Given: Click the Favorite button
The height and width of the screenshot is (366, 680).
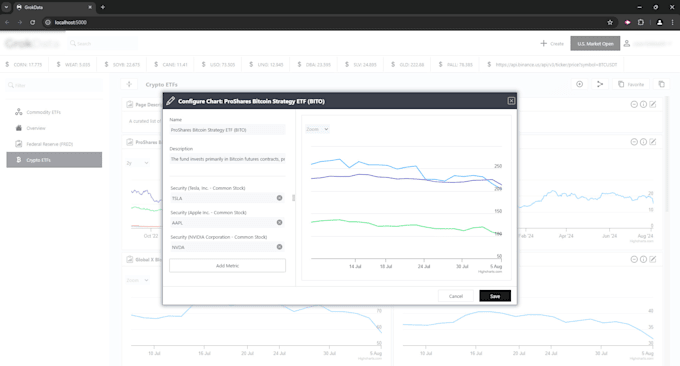Looking at the screenshot, I should pos(631,84).
